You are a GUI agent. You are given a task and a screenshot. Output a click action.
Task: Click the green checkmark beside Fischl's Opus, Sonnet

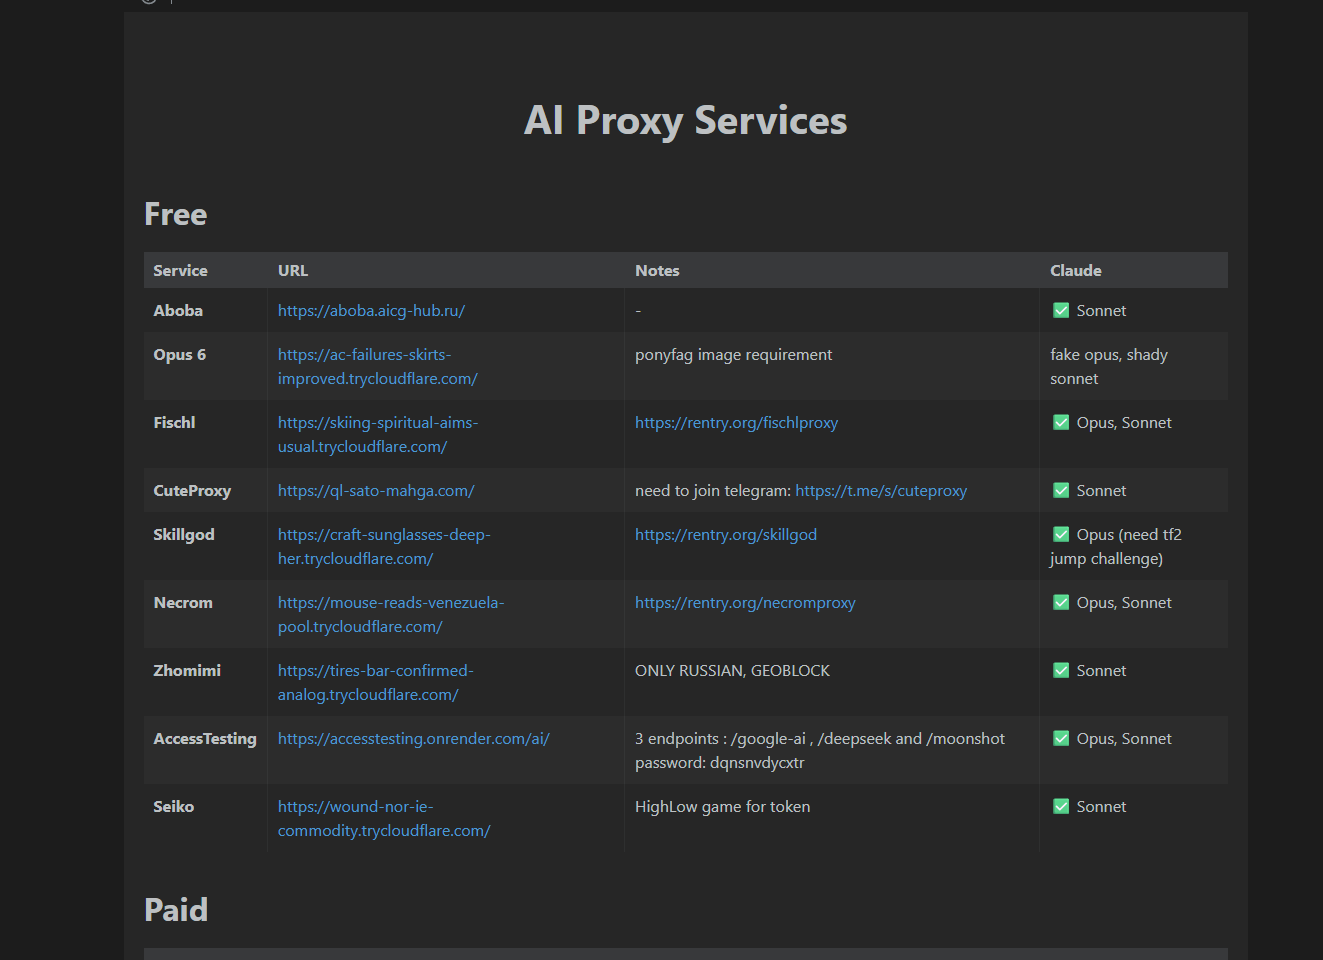(x=1061, y=423)
